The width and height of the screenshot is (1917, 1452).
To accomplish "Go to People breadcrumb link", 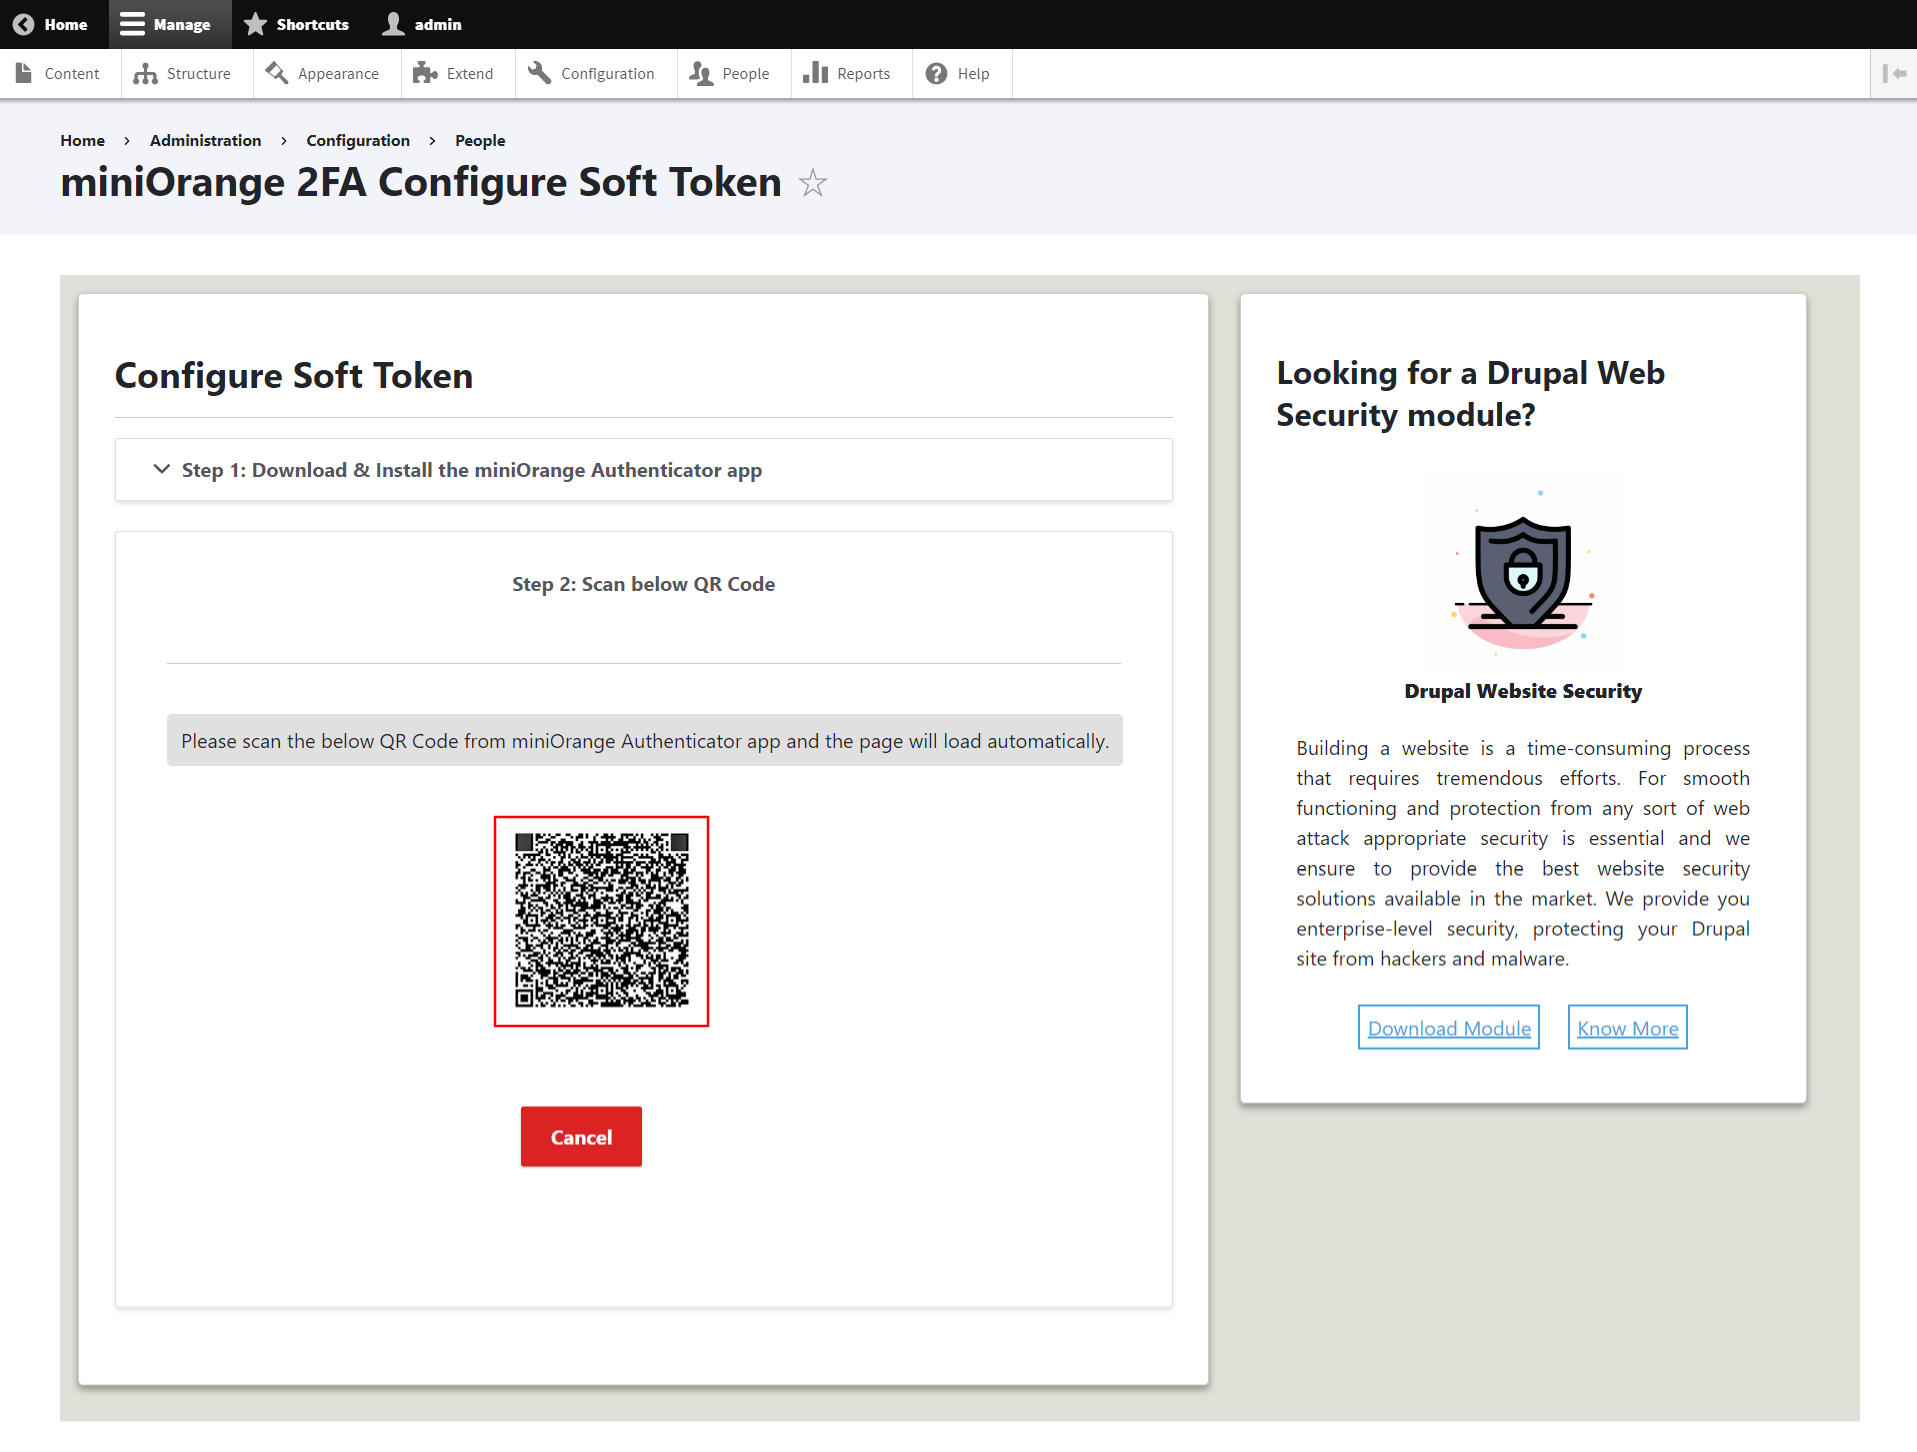I will [480, 140].
